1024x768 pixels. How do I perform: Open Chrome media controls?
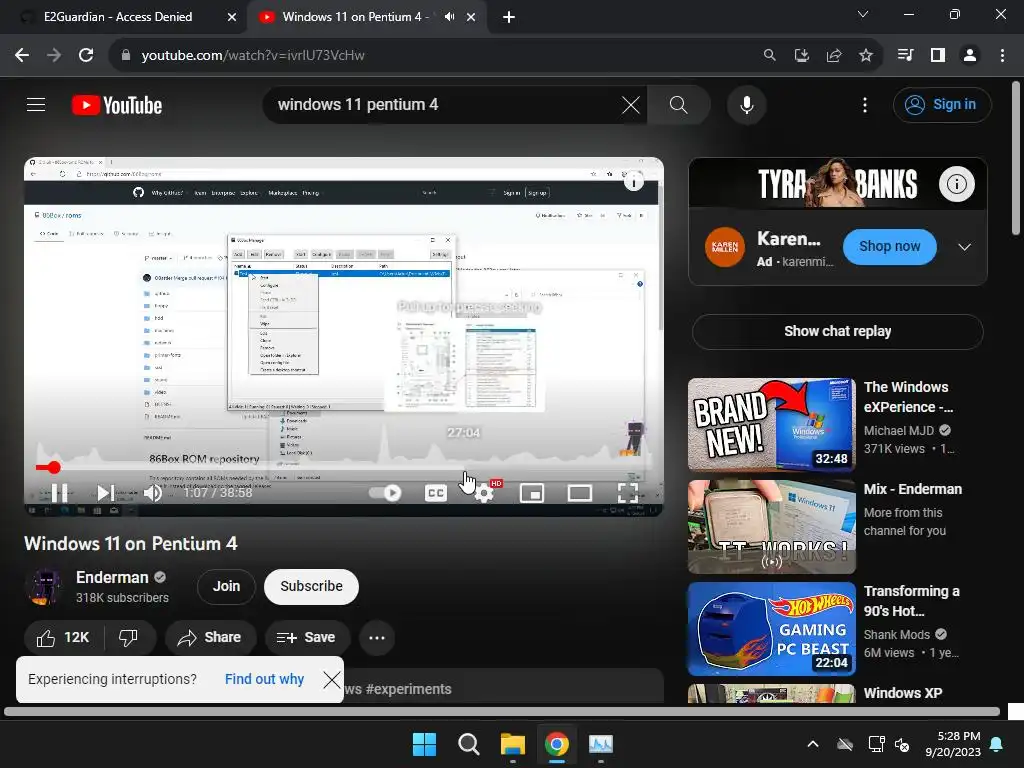click(x=905, y=56)
